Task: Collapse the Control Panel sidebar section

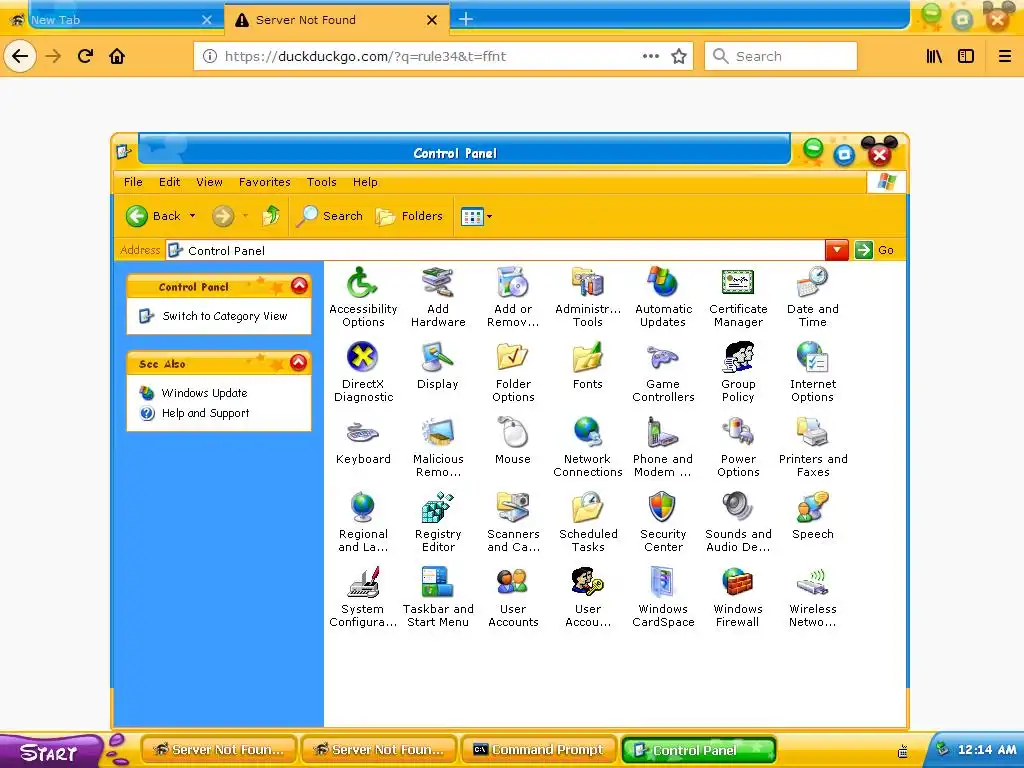Action: [x=299, y=286]
